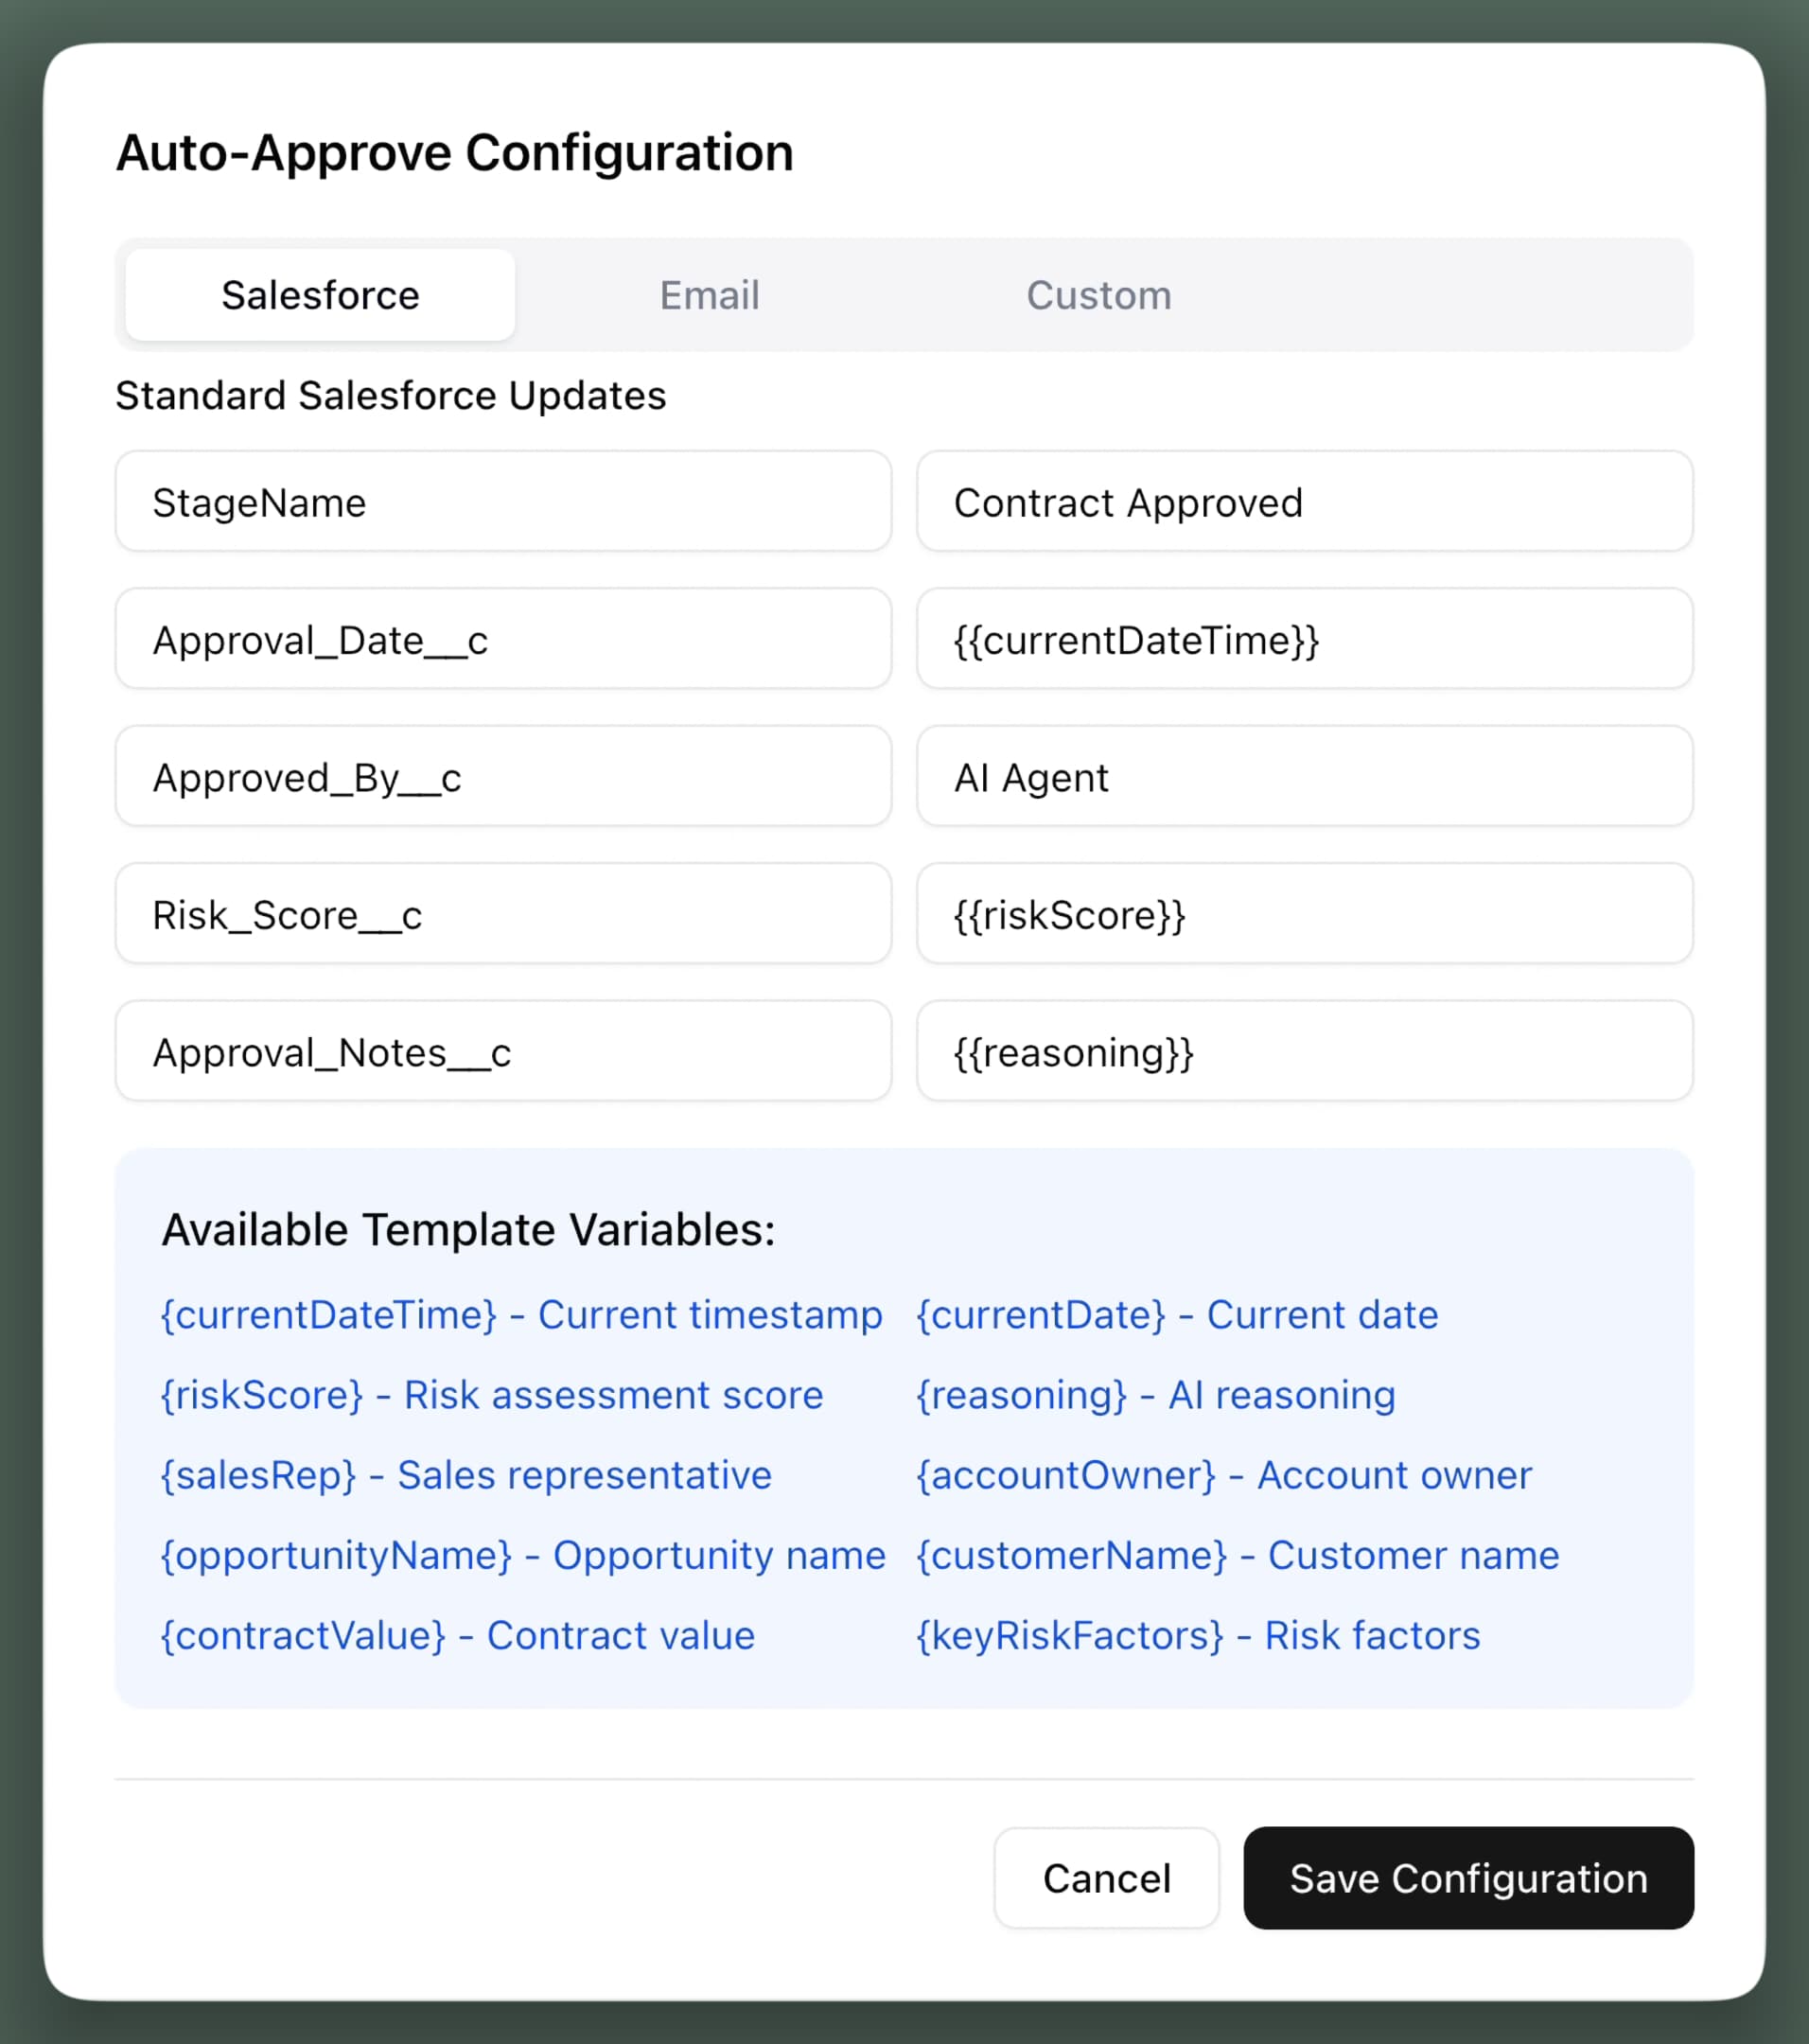The image size is (1809, 2044).
Task: Click the {keyRiskFactors} - Risk factors variable
Action: (x=1198, y=1635)
